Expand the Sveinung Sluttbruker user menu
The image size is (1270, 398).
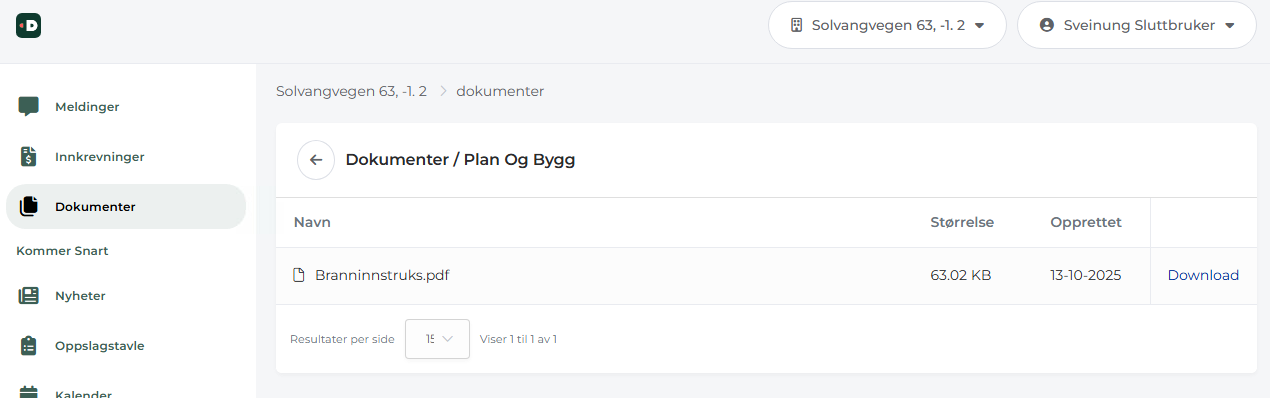point(1137,25)
